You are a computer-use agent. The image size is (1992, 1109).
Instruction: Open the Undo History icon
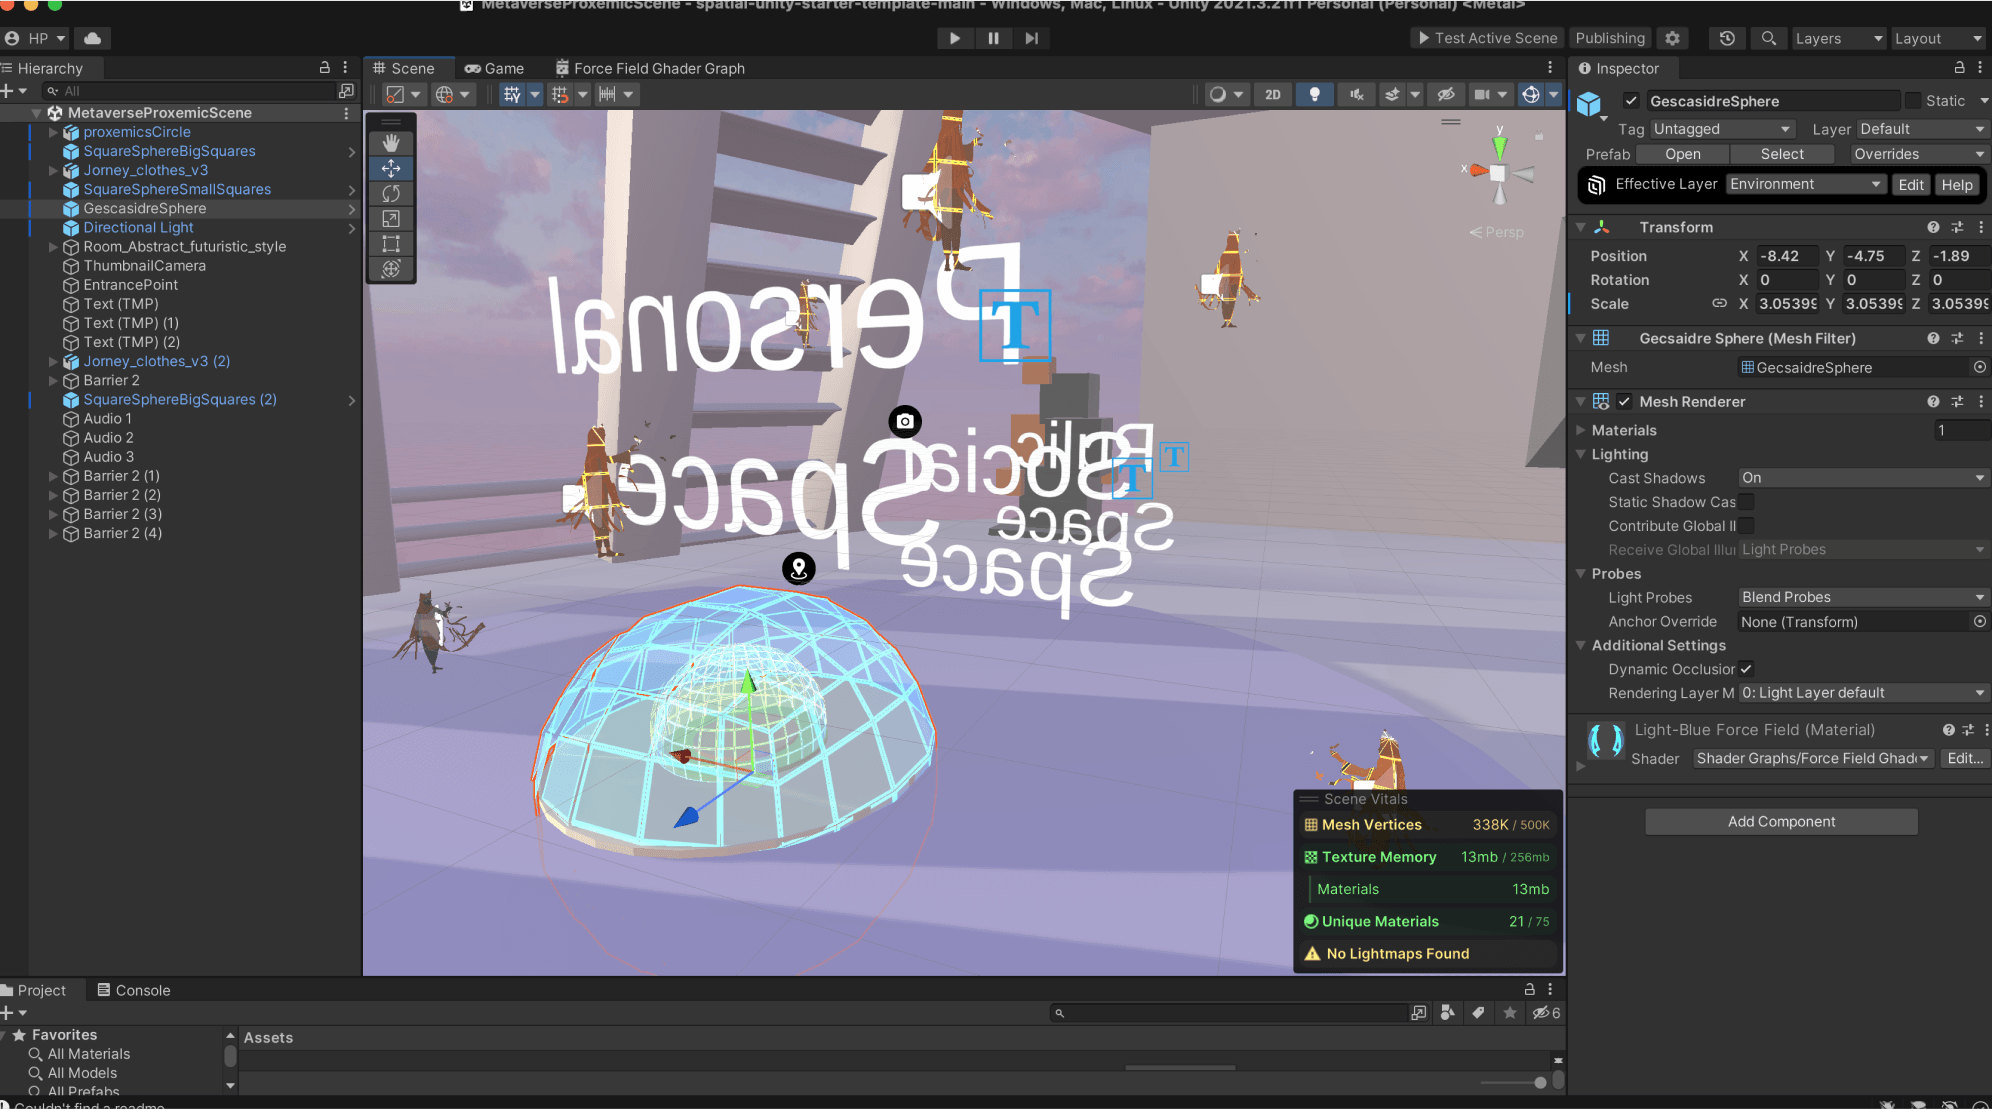pyautogui.click(x=1727, y=38)
